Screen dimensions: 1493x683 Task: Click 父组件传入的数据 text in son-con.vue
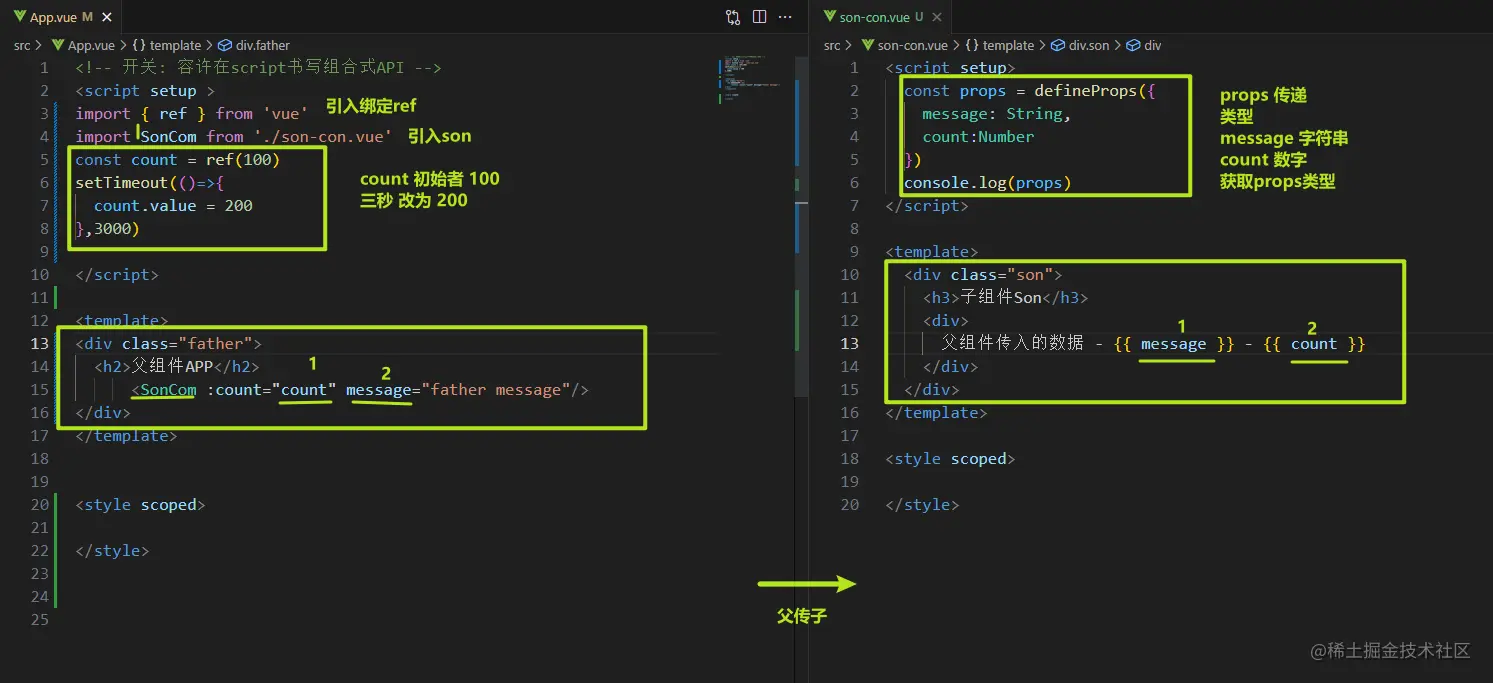tap(1012, 343)
